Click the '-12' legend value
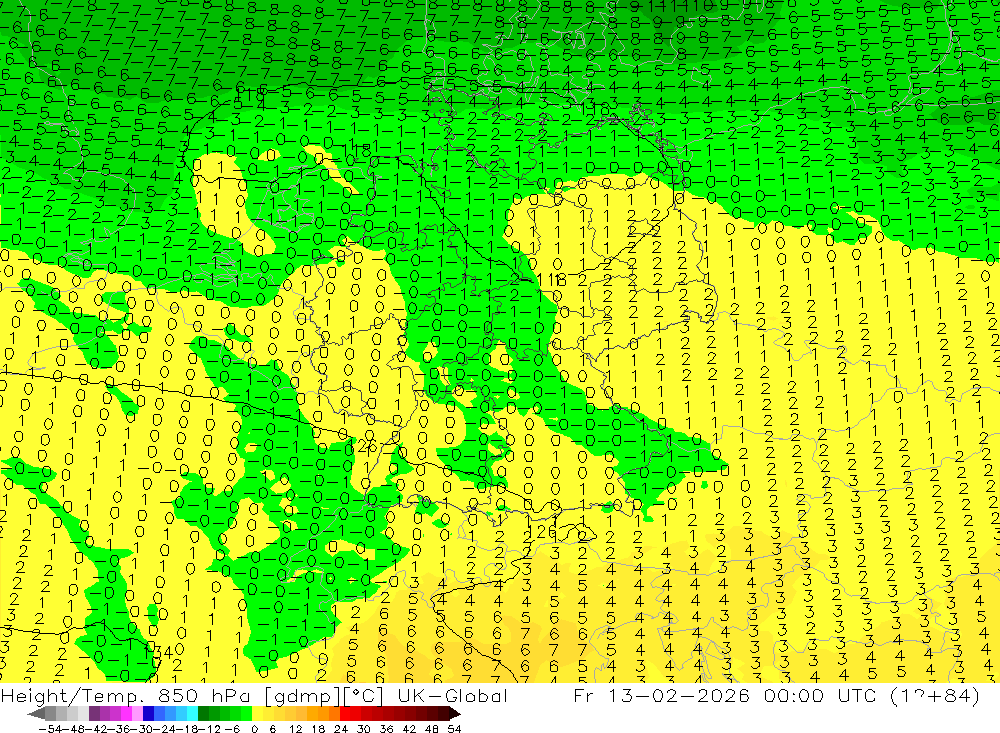 click(209, 729)
